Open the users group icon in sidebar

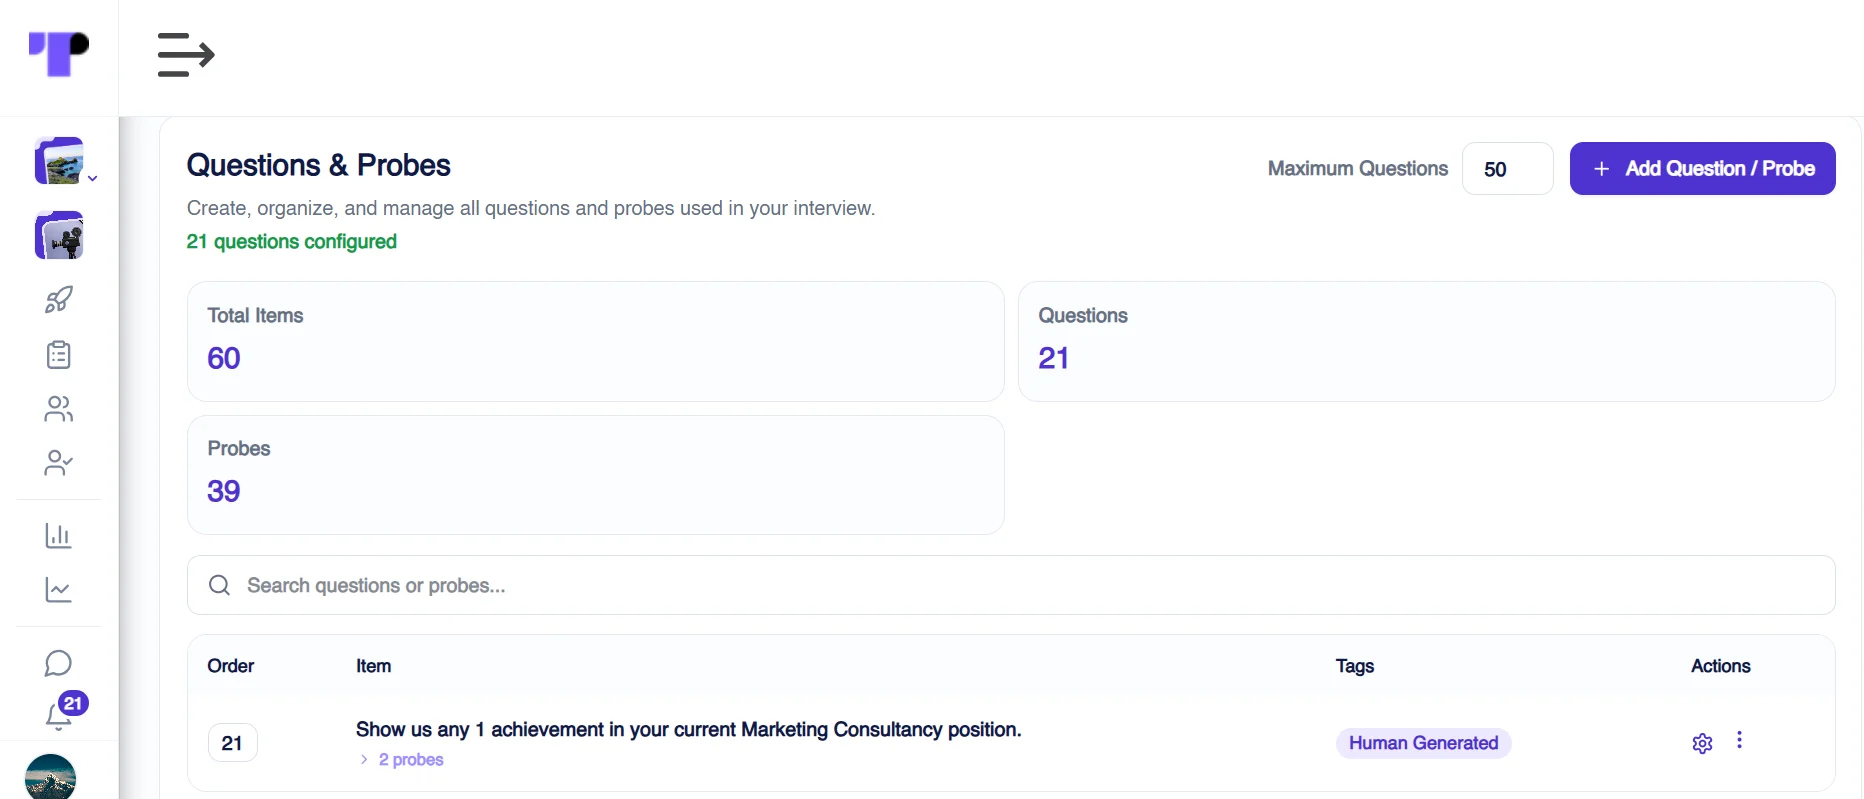coord(59,408)
